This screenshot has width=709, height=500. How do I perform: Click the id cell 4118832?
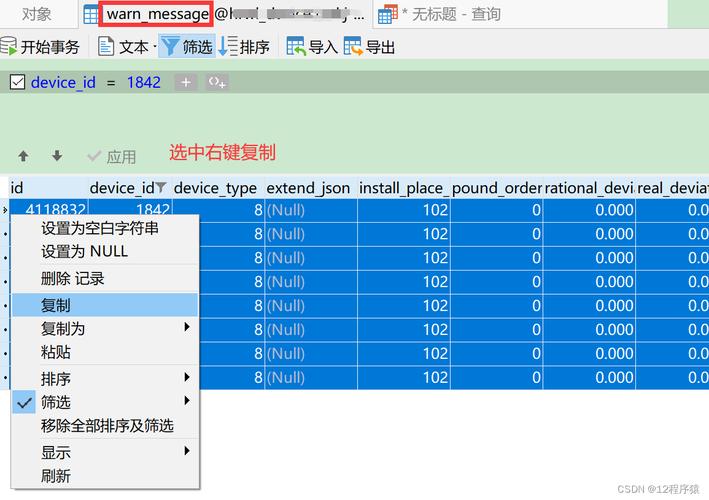pyautogui.click(x=48, y=209)
